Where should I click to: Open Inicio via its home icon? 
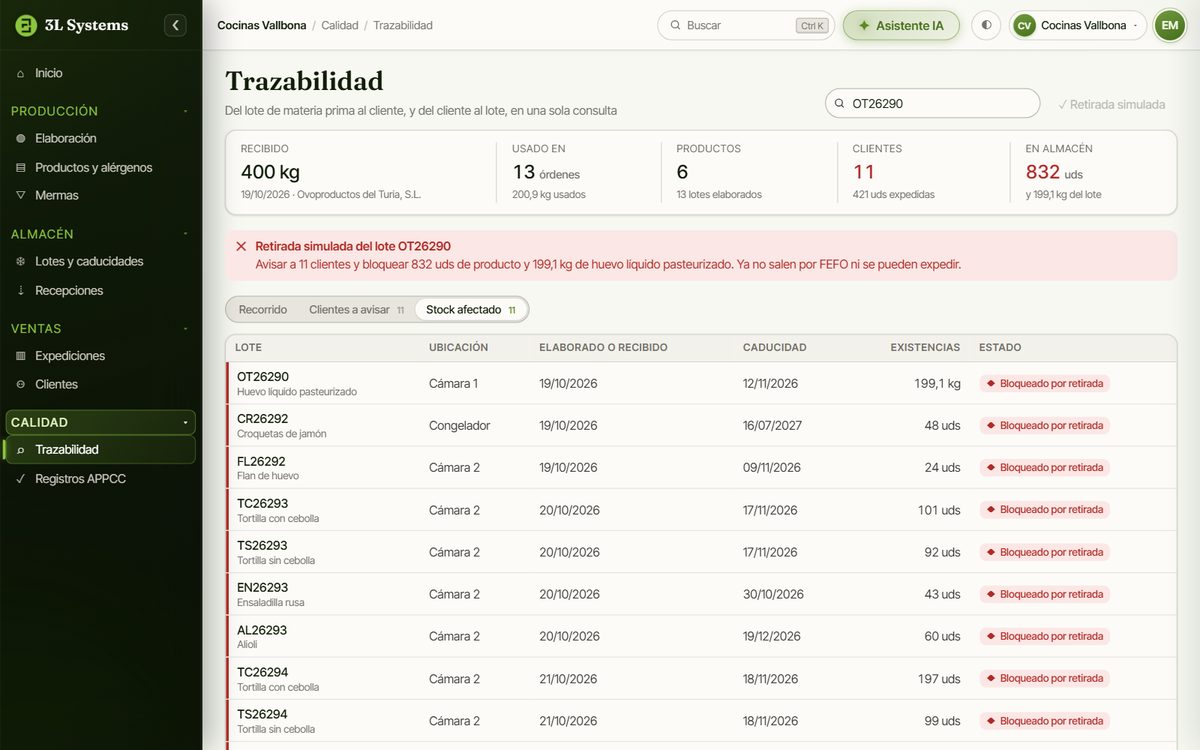(21, 73)
